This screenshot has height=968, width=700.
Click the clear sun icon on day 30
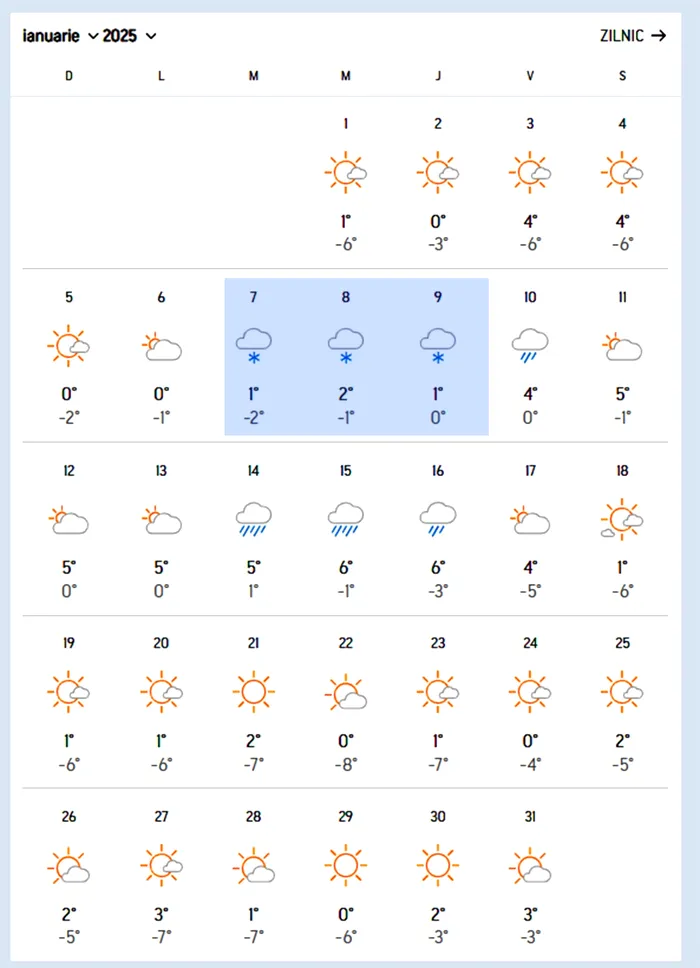tap(438, 866)
